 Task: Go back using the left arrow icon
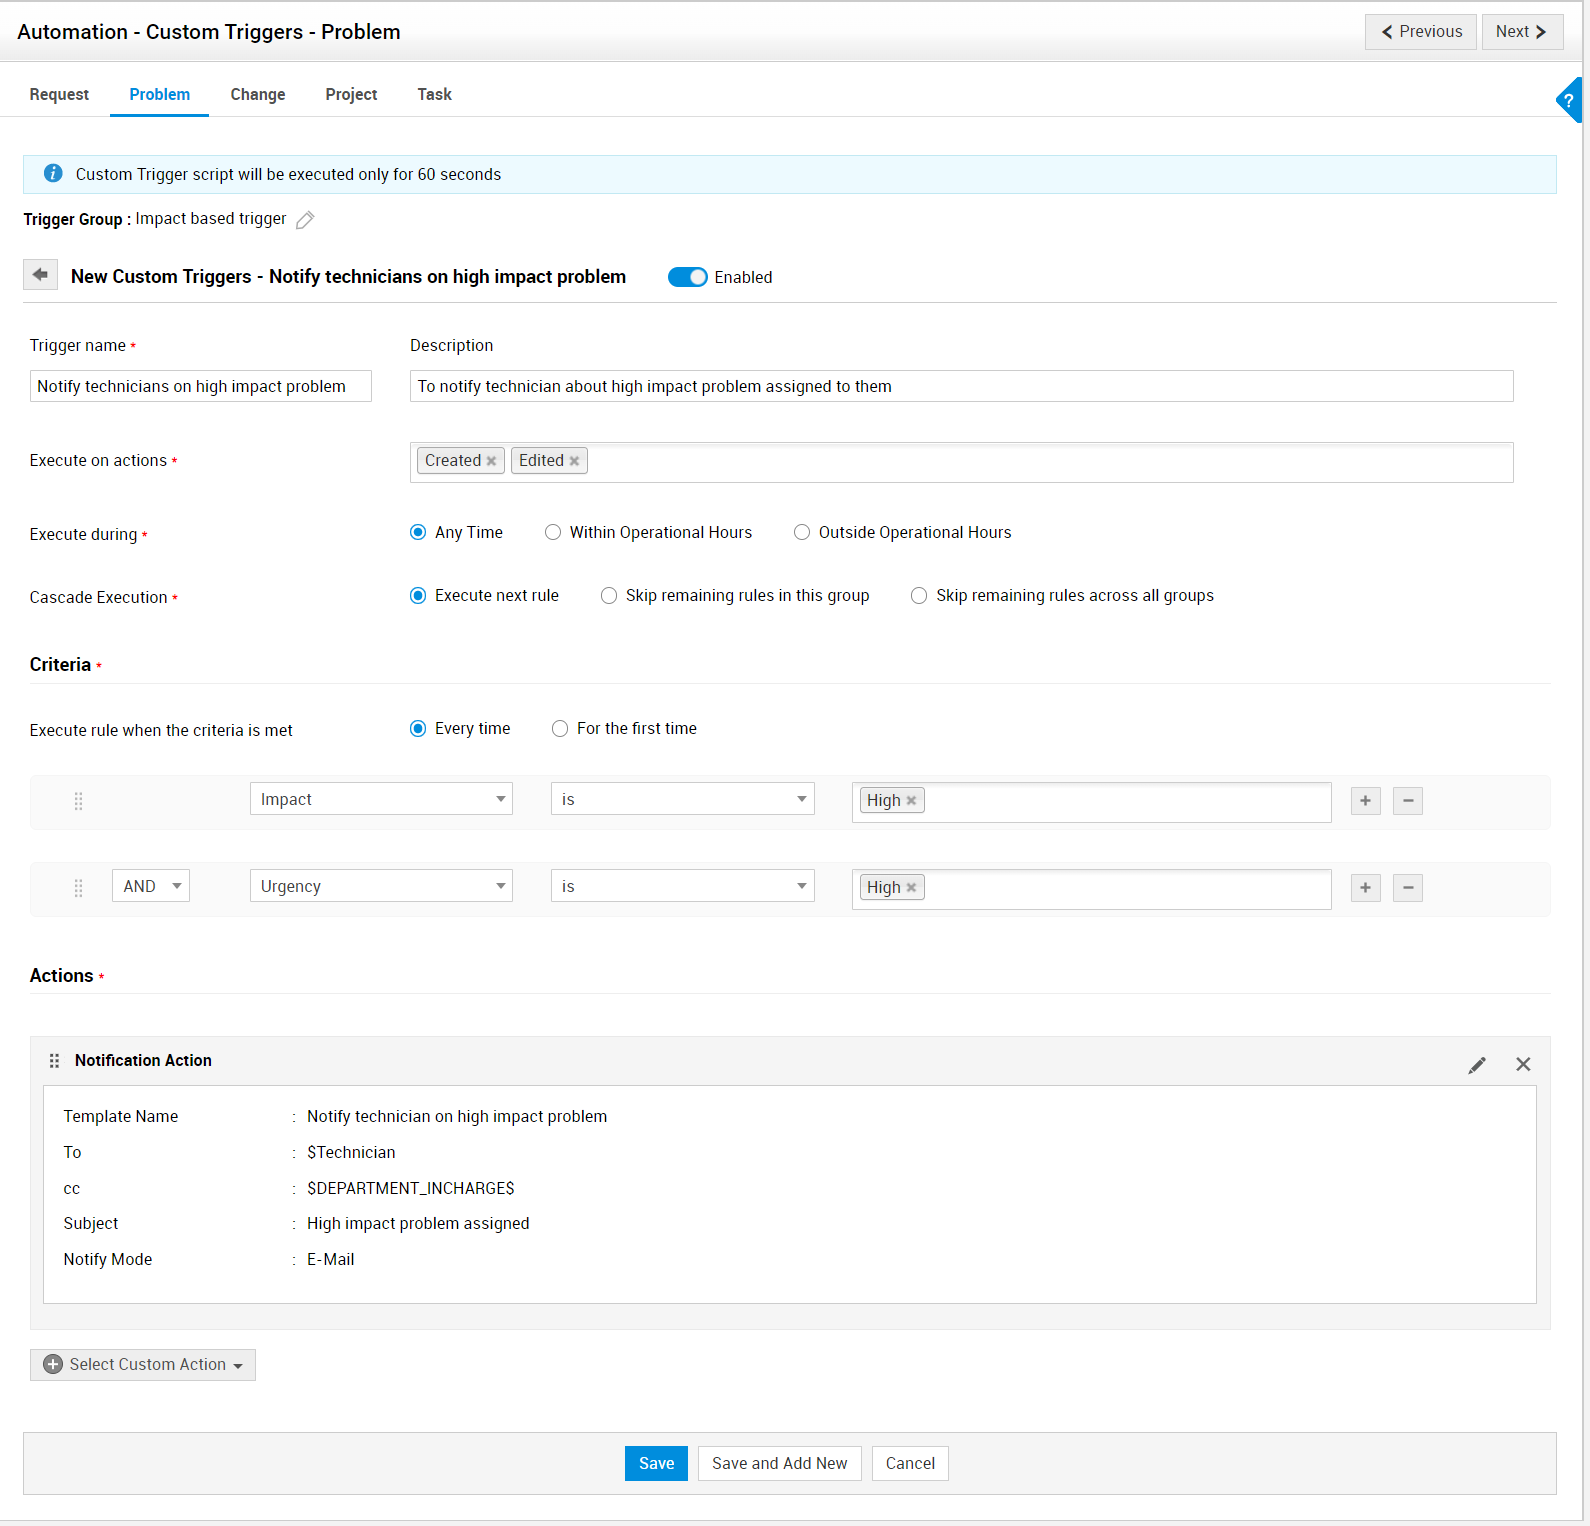coord(40,275)
